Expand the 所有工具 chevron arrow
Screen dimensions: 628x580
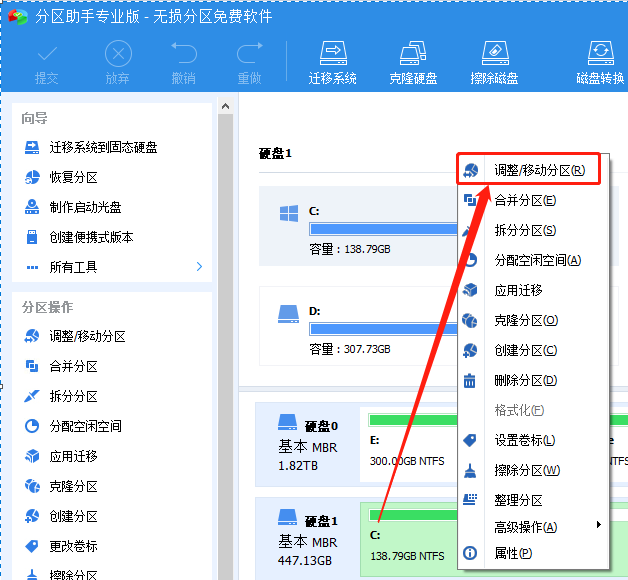pos(199,266)
